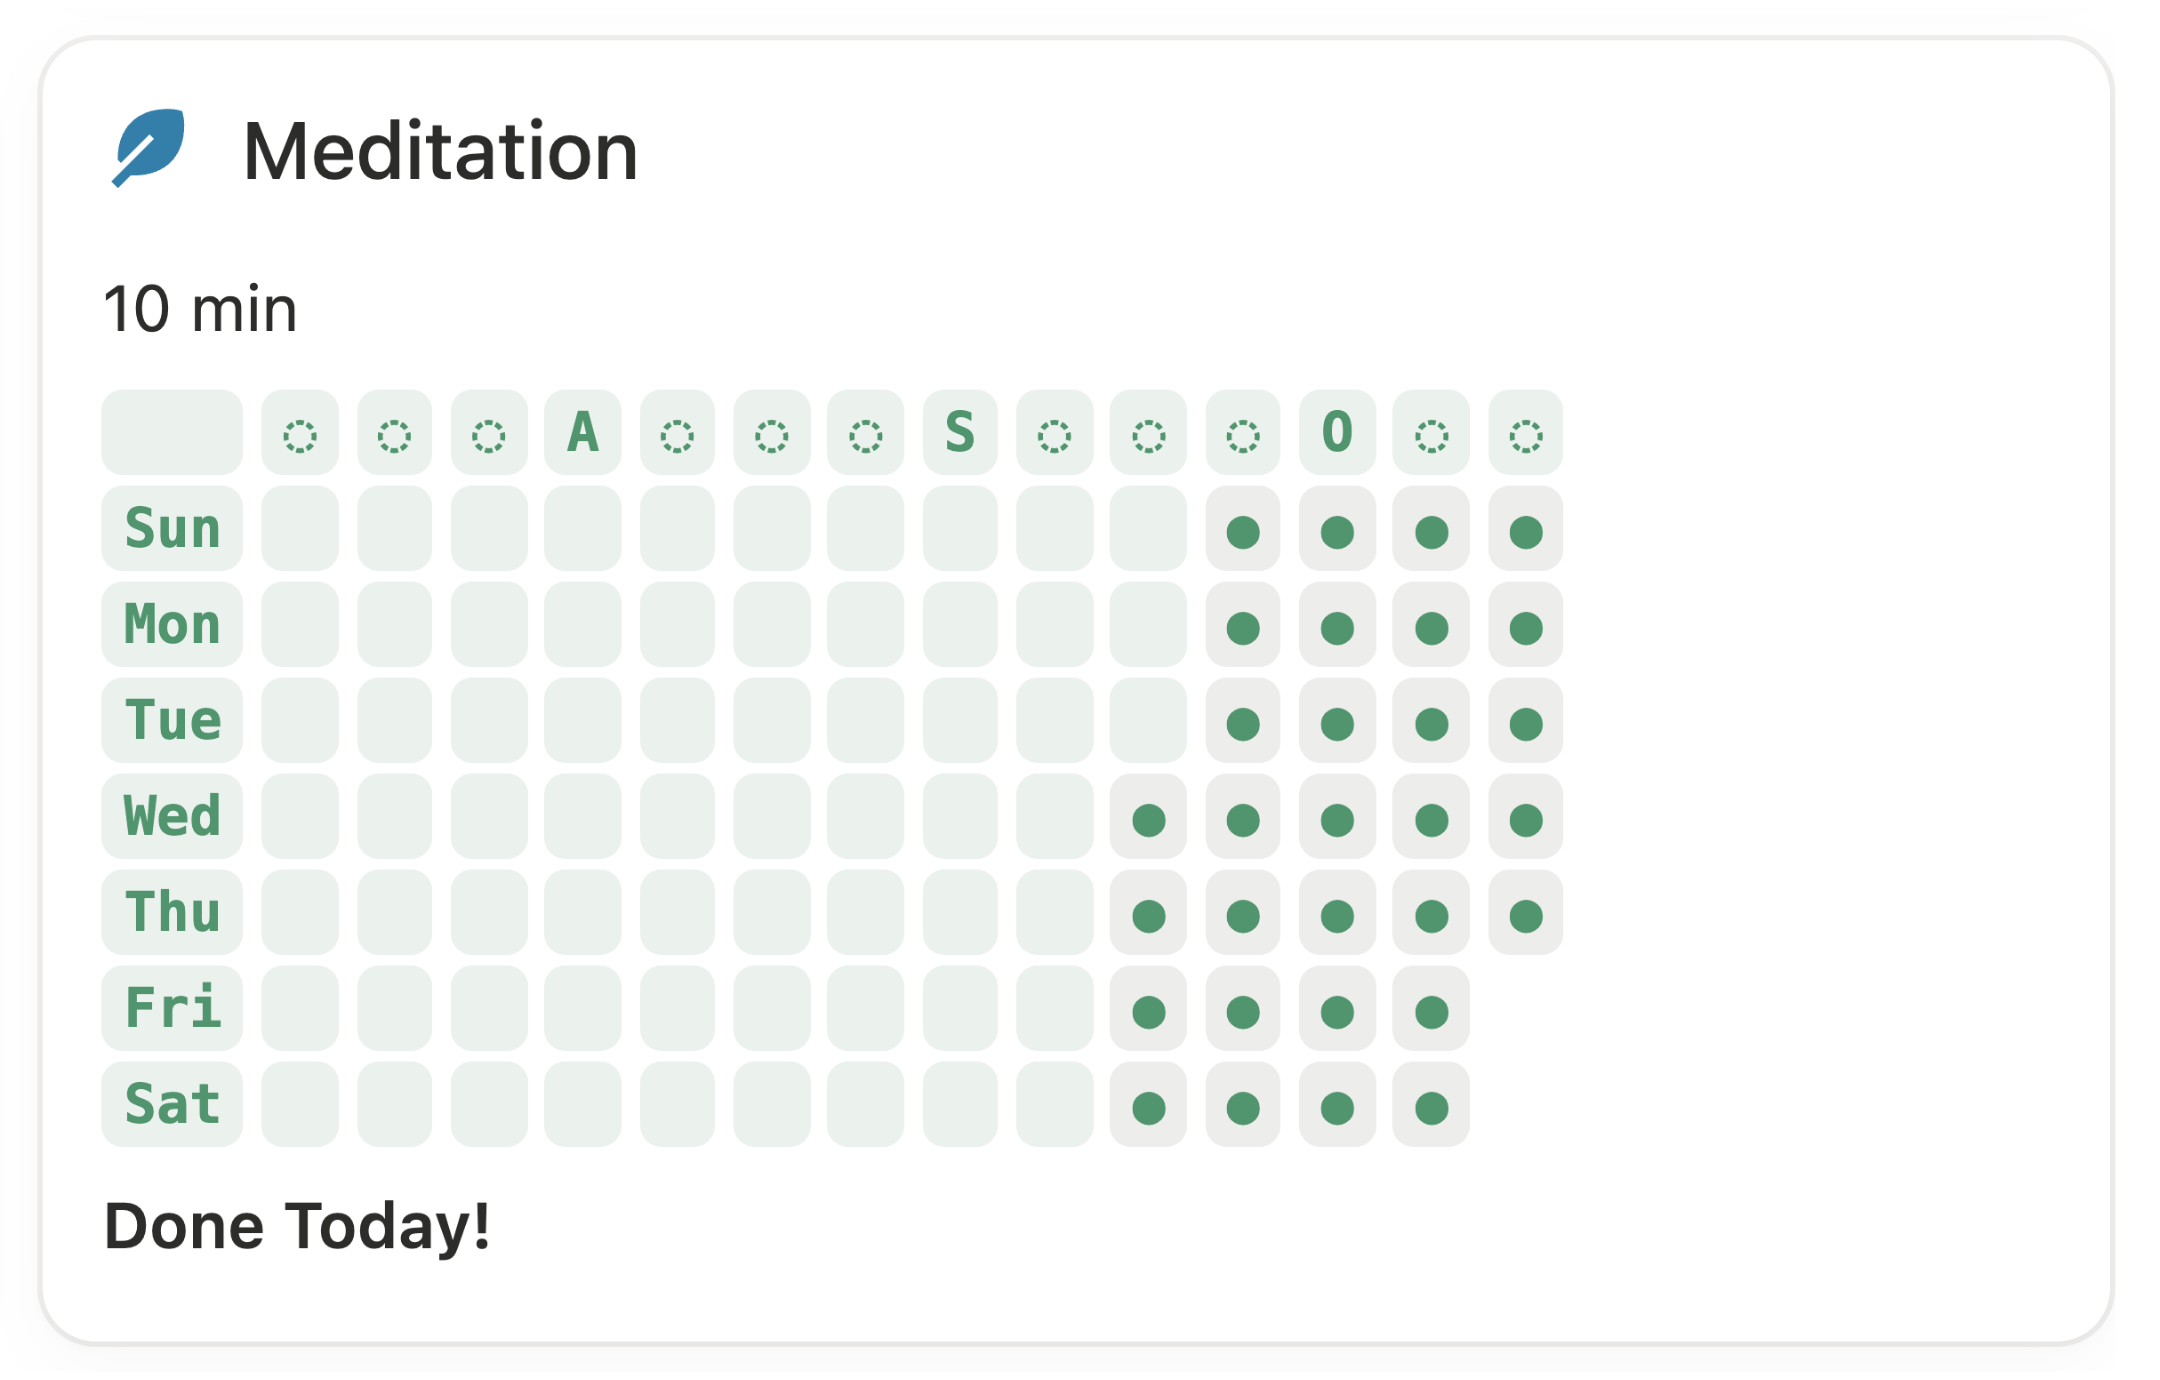This screenshot has width=2160, height=1380.
Task: Click the Thu weekday row label
Action: coord(172,912)
